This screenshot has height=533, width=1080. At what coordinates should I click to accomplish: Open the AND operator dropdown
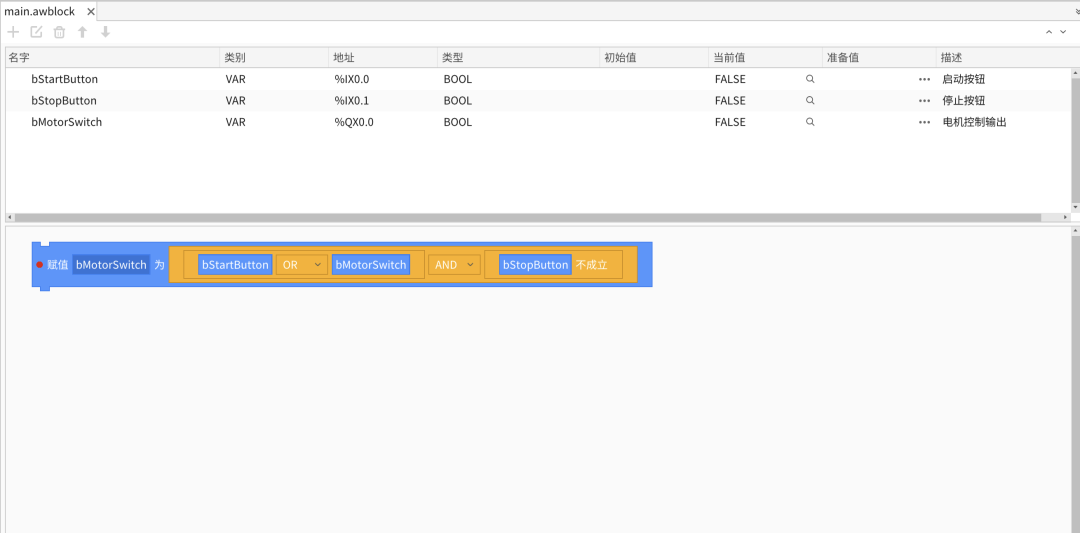pyautogui.click(x=455, y=264)
